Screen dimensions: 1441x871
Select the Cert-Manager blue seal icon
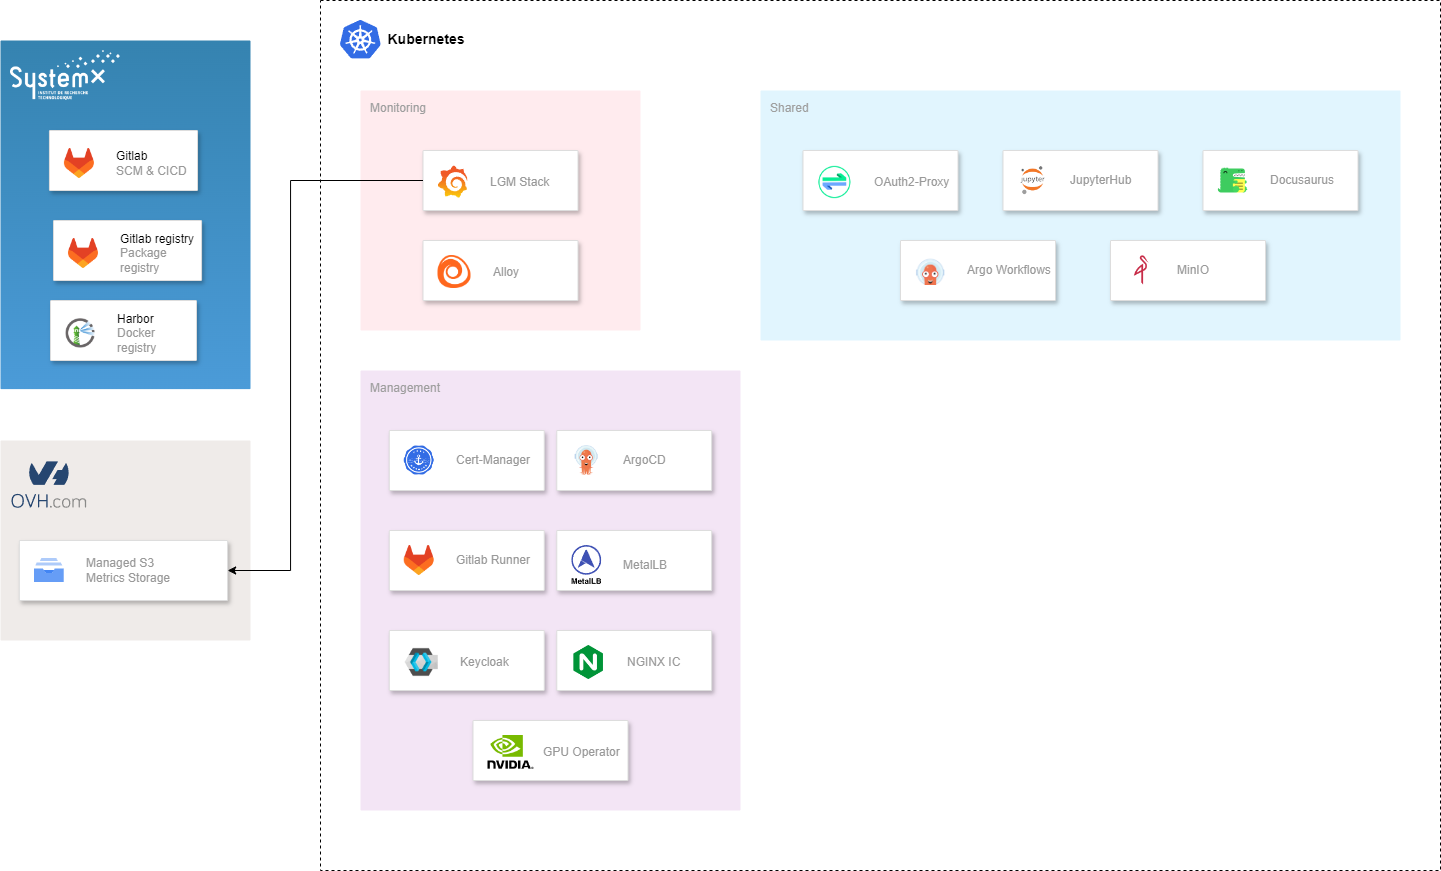click(x=418, y=460)
